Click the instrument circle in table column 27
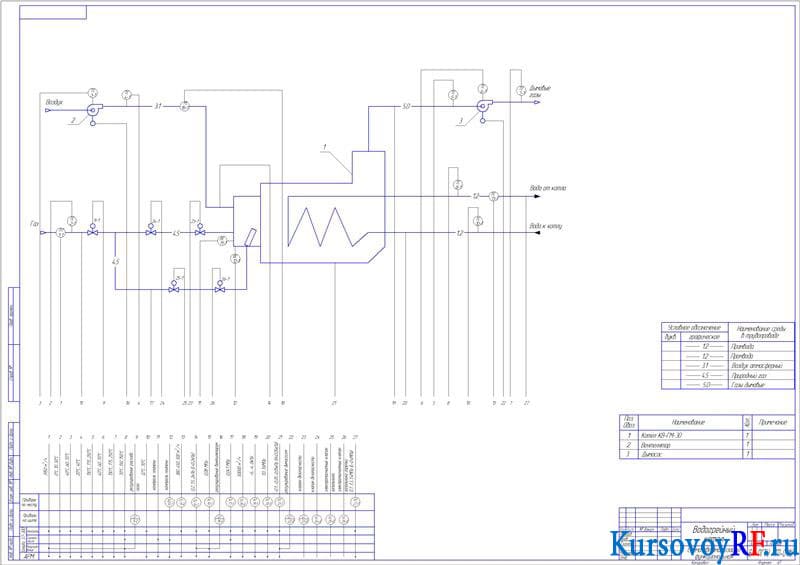This screenshot has width=800, height=565. pyautogui.click(x=355, y=502)
